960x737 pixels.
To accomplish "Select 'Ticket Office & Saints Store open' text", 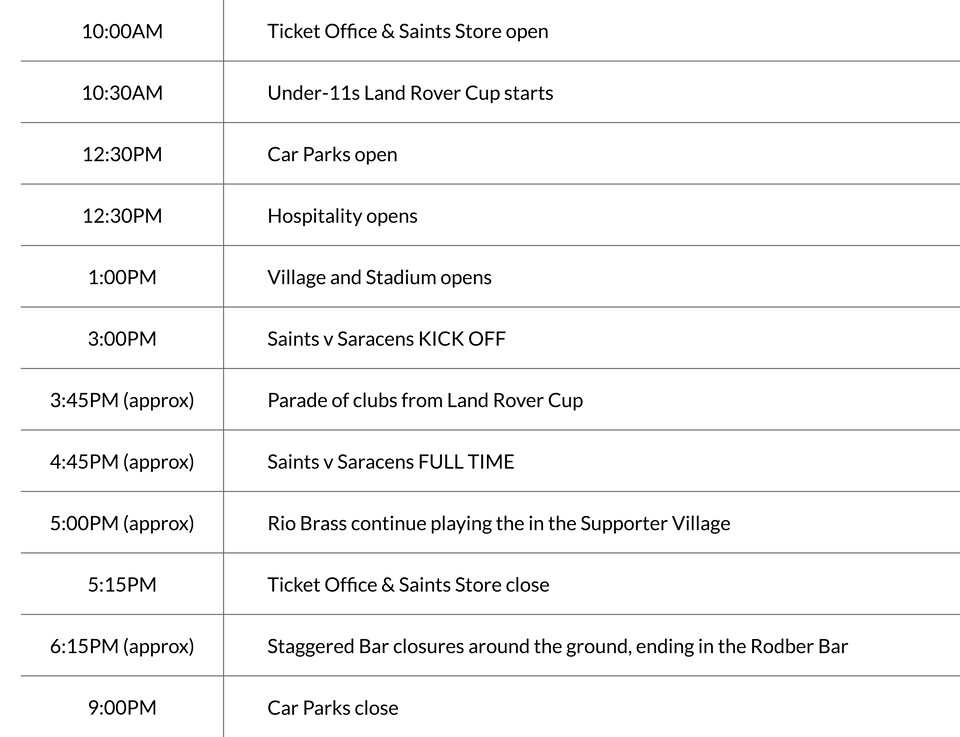I will coord(407,31).
